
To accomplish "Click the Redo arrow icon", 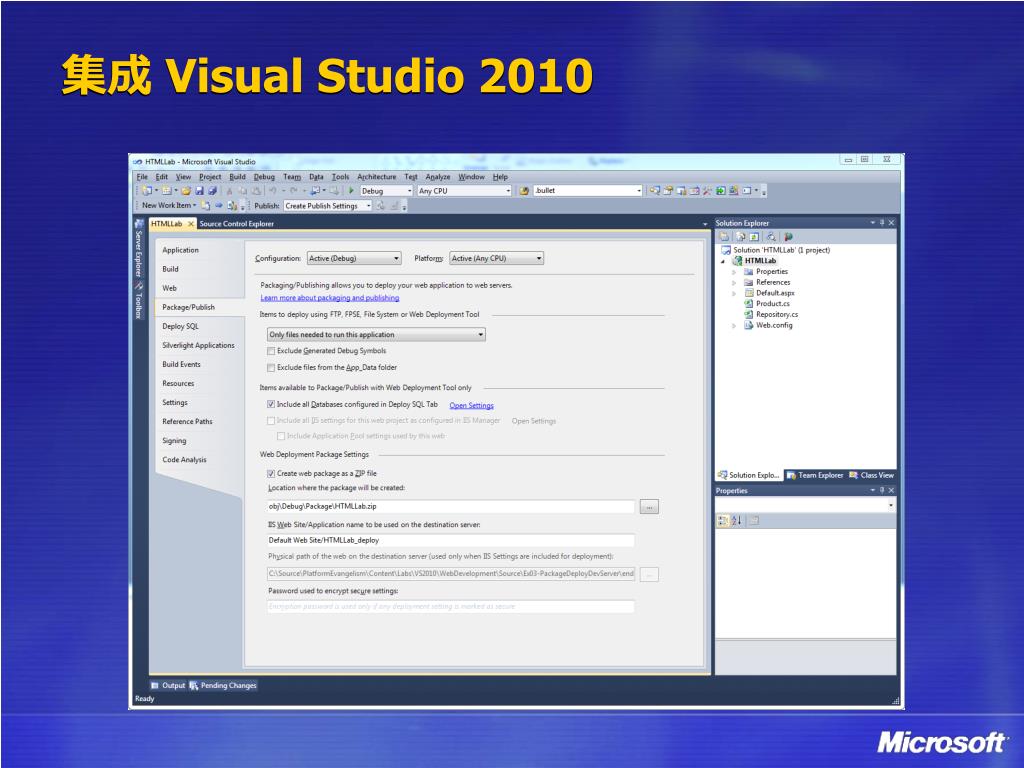I will coord(293,191).
